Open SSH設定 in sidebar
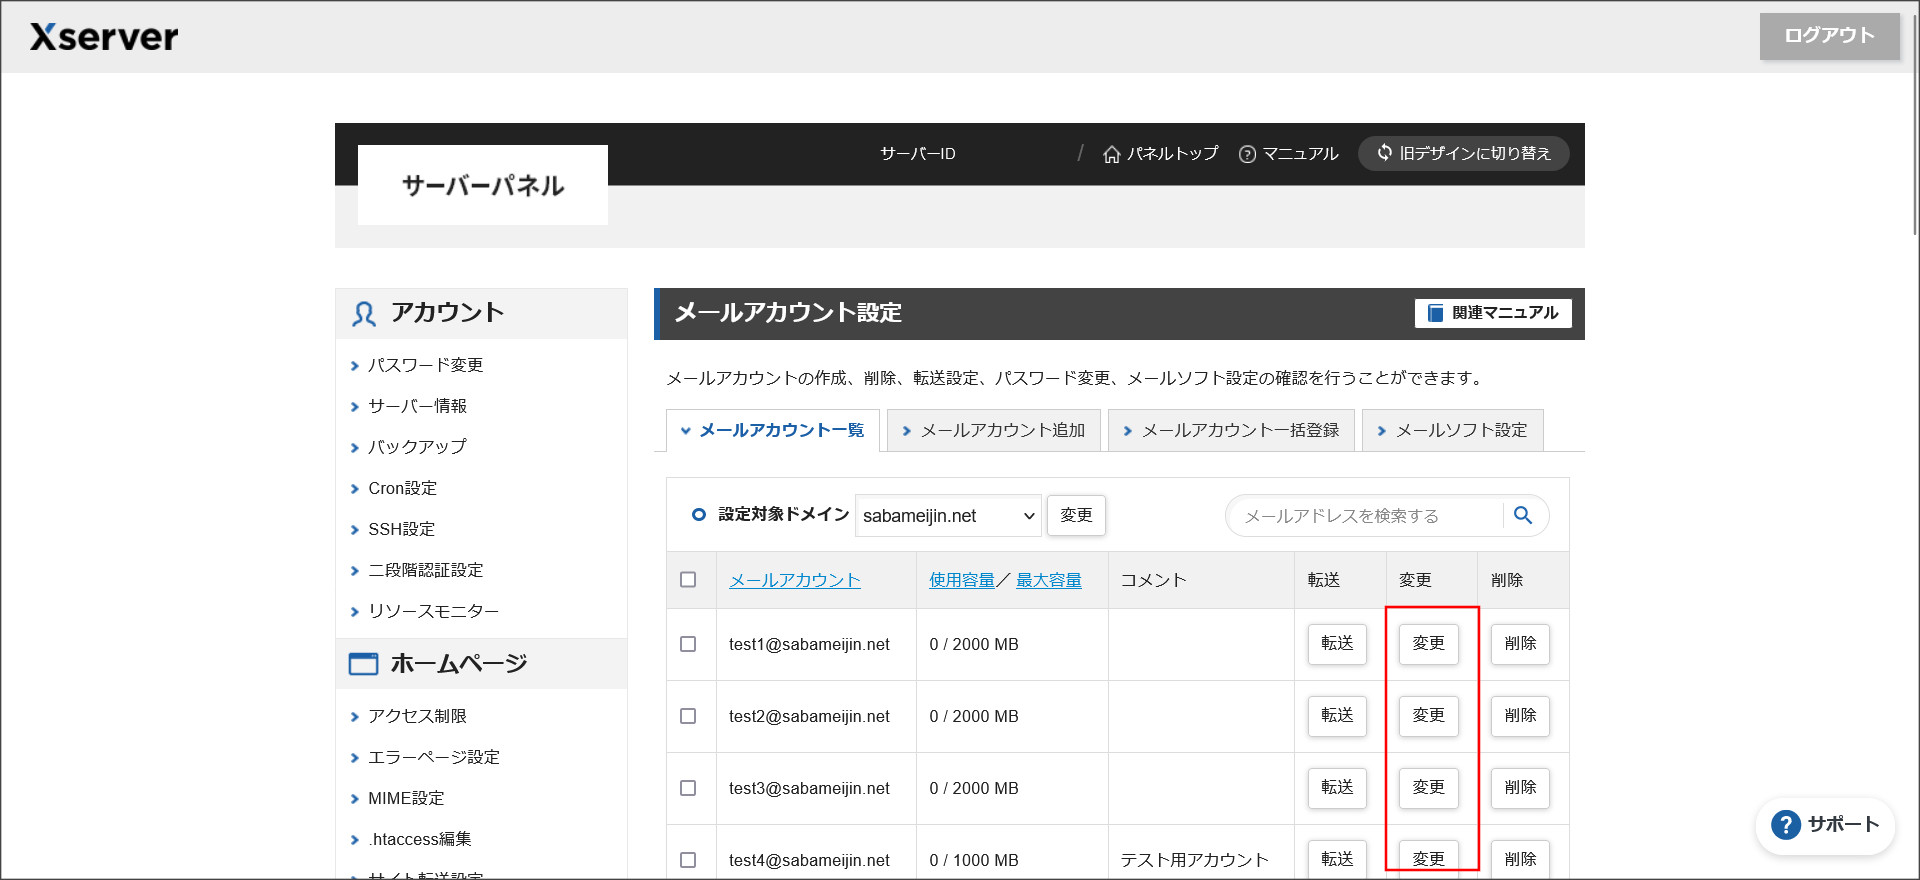Image resolution: width=1920 pixels, height=880 pixels. (402, 529)
